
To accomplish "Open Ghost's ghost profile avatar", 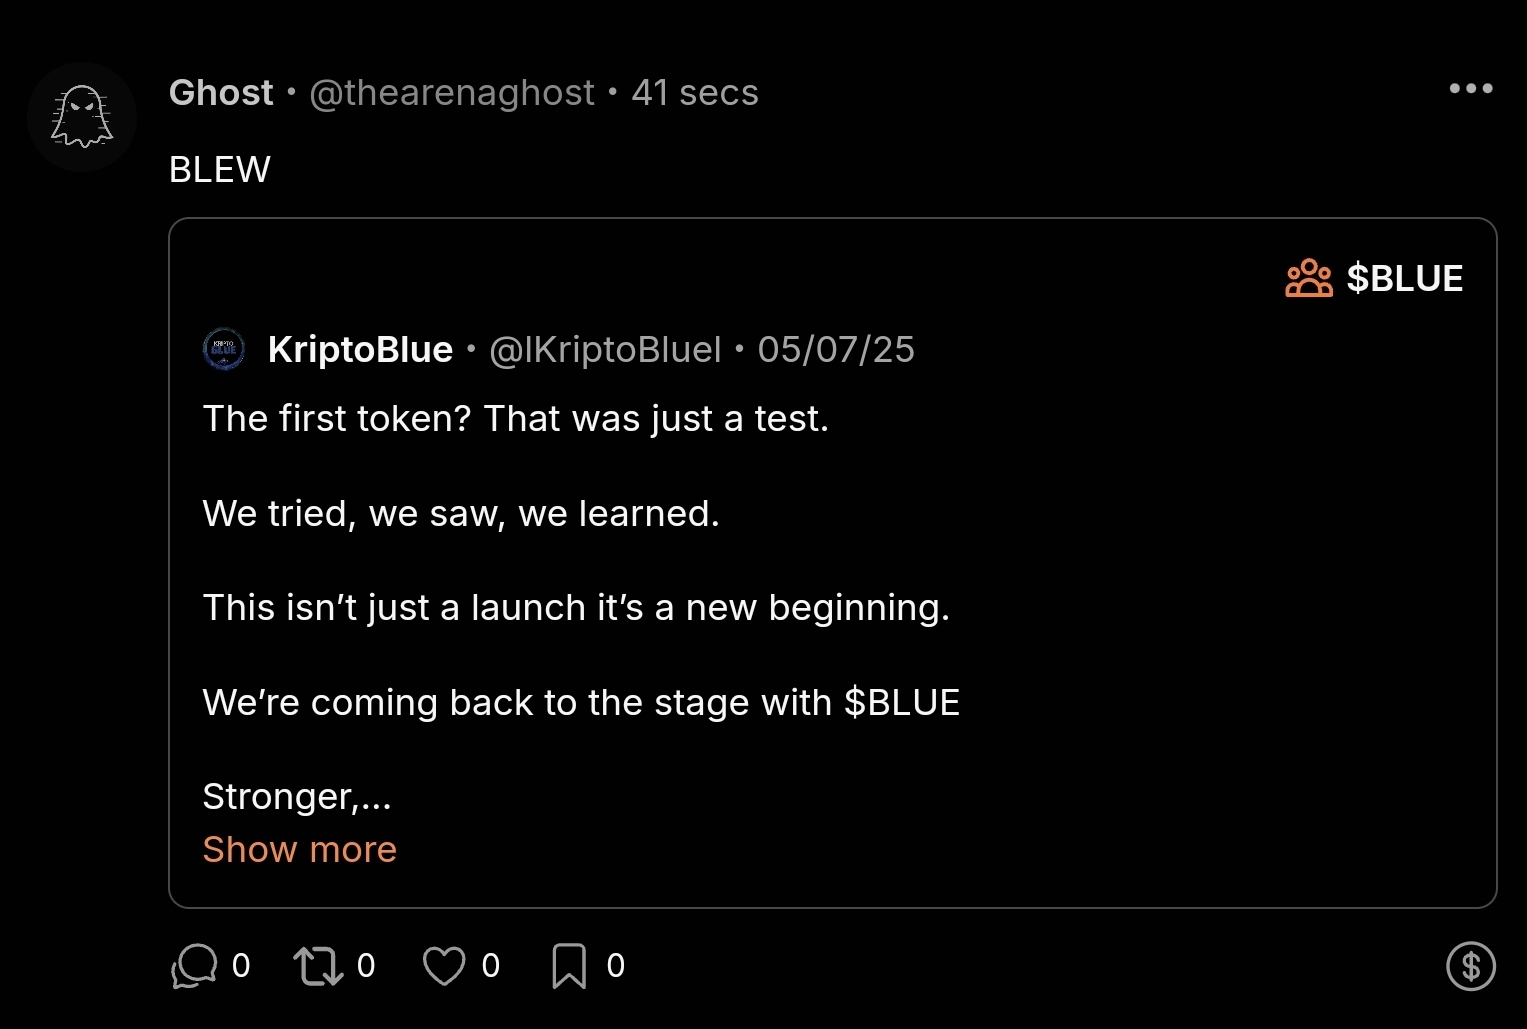I will tap(82, 117).
